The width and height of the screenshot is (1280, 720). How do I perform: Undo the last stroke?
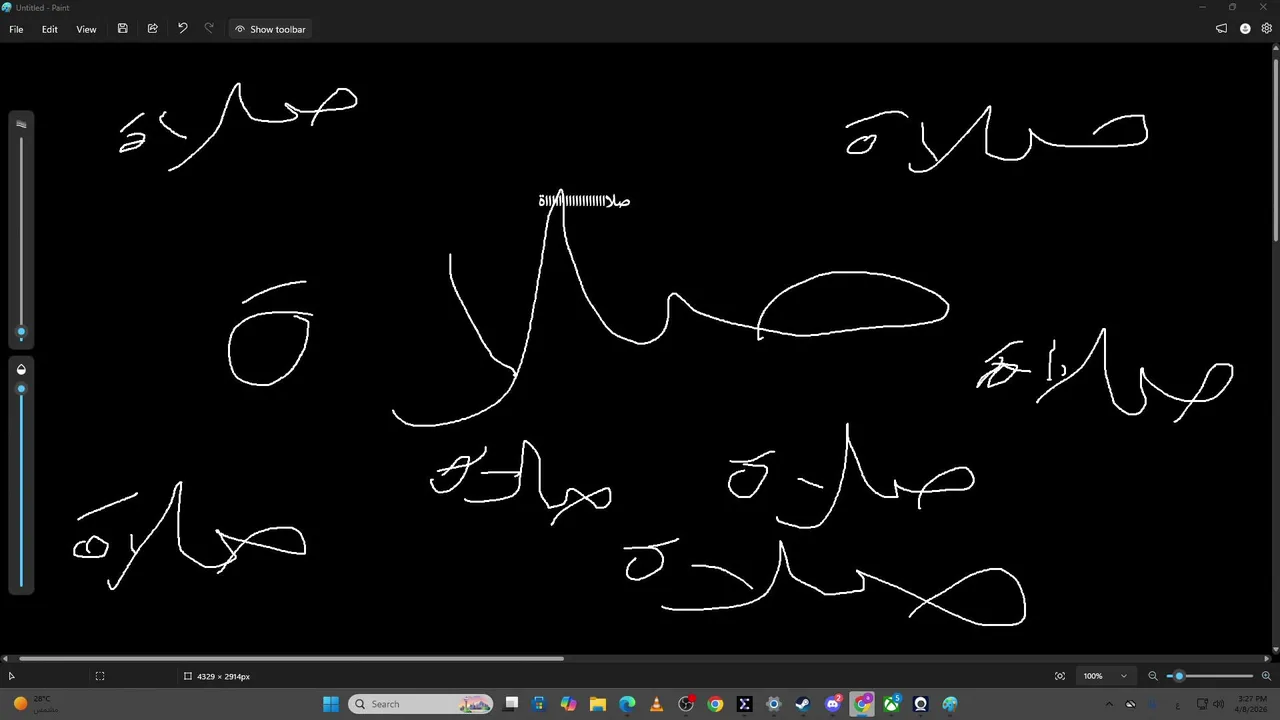click(x=182, y=29)
